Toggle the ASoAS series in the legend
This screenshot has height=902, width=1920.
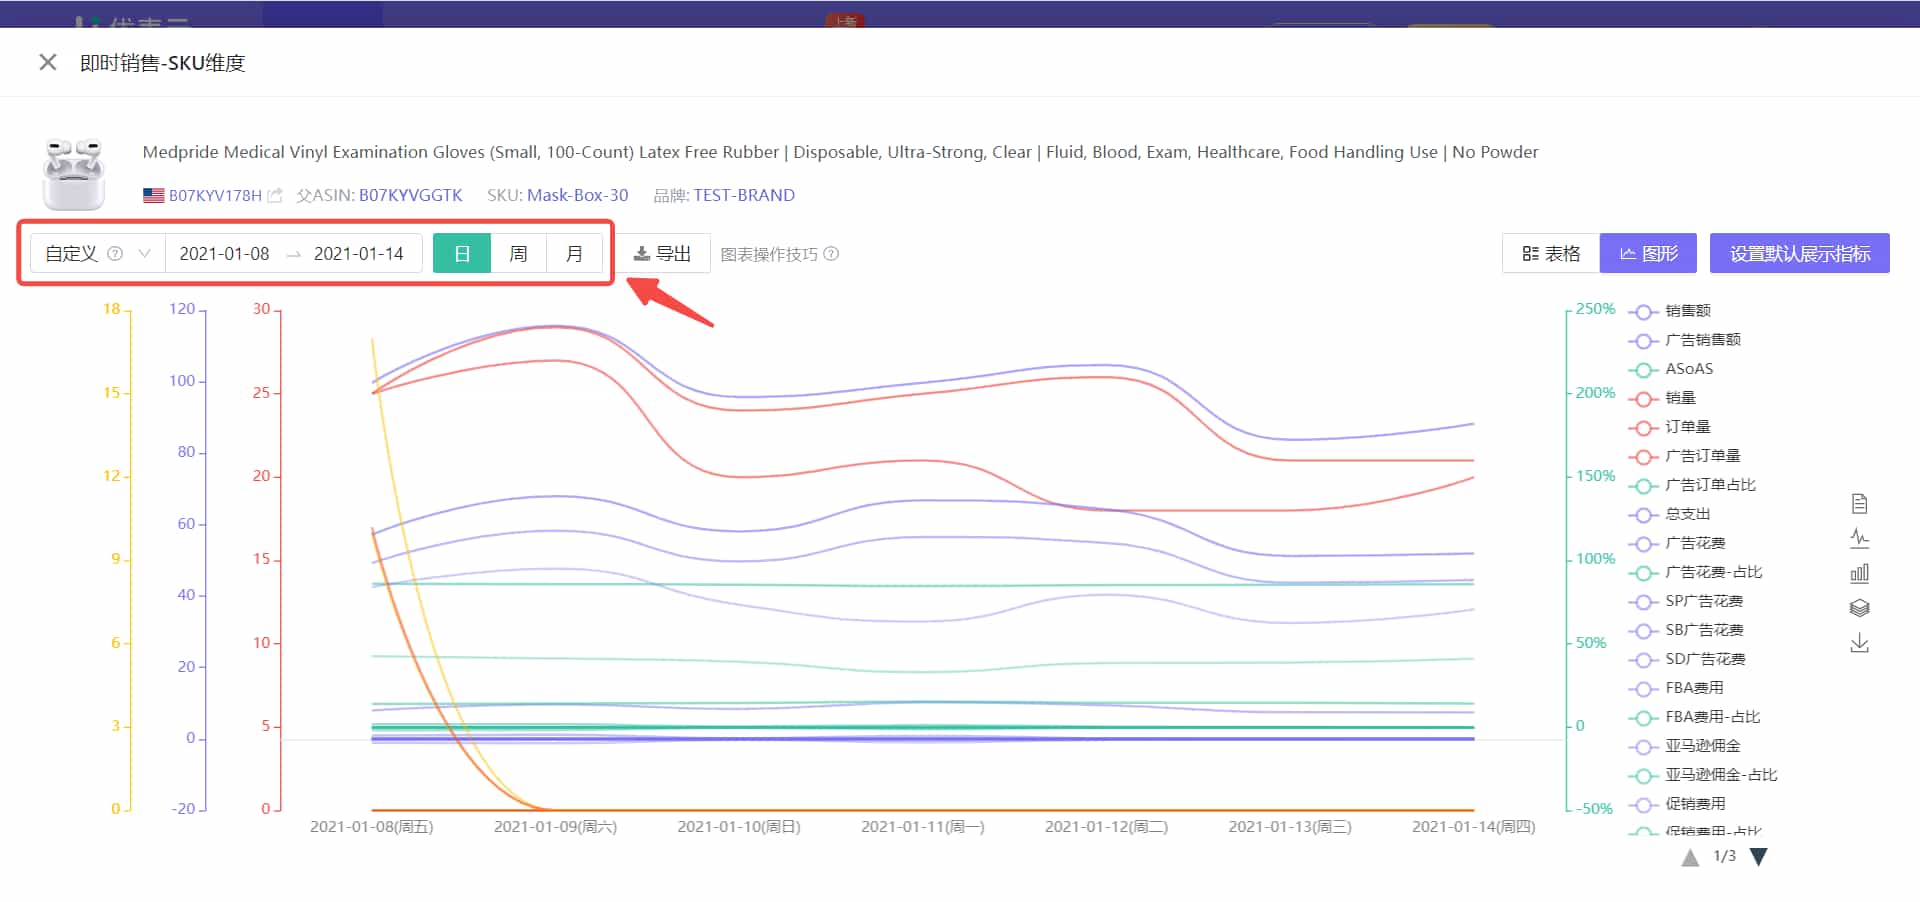coord(1688,369)
